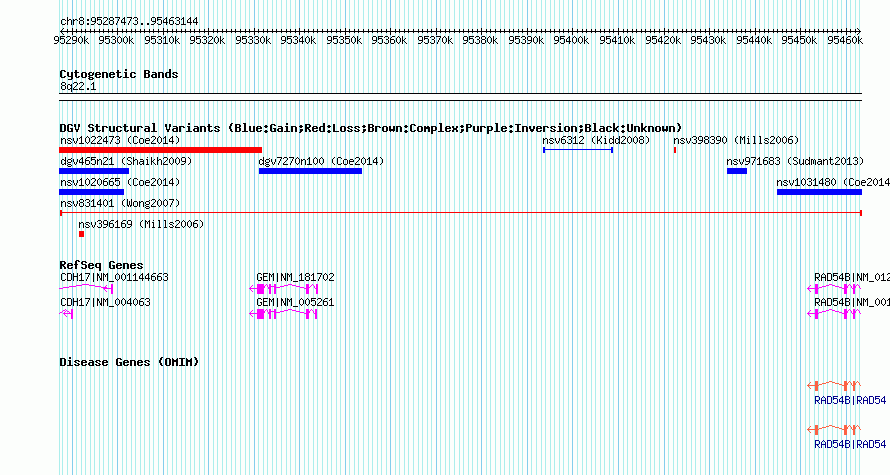Screen dimensions: 890x475
Task: Click the blue nsv1031480 gain bar
Action: pyautogui.click(x=819, y=192)
